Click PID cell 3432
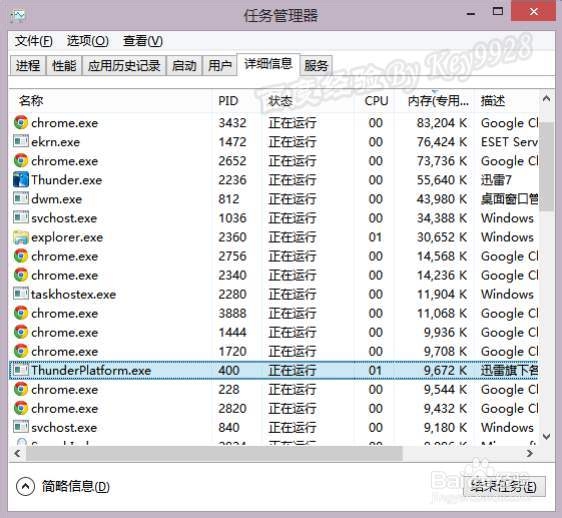 [232, 123]
